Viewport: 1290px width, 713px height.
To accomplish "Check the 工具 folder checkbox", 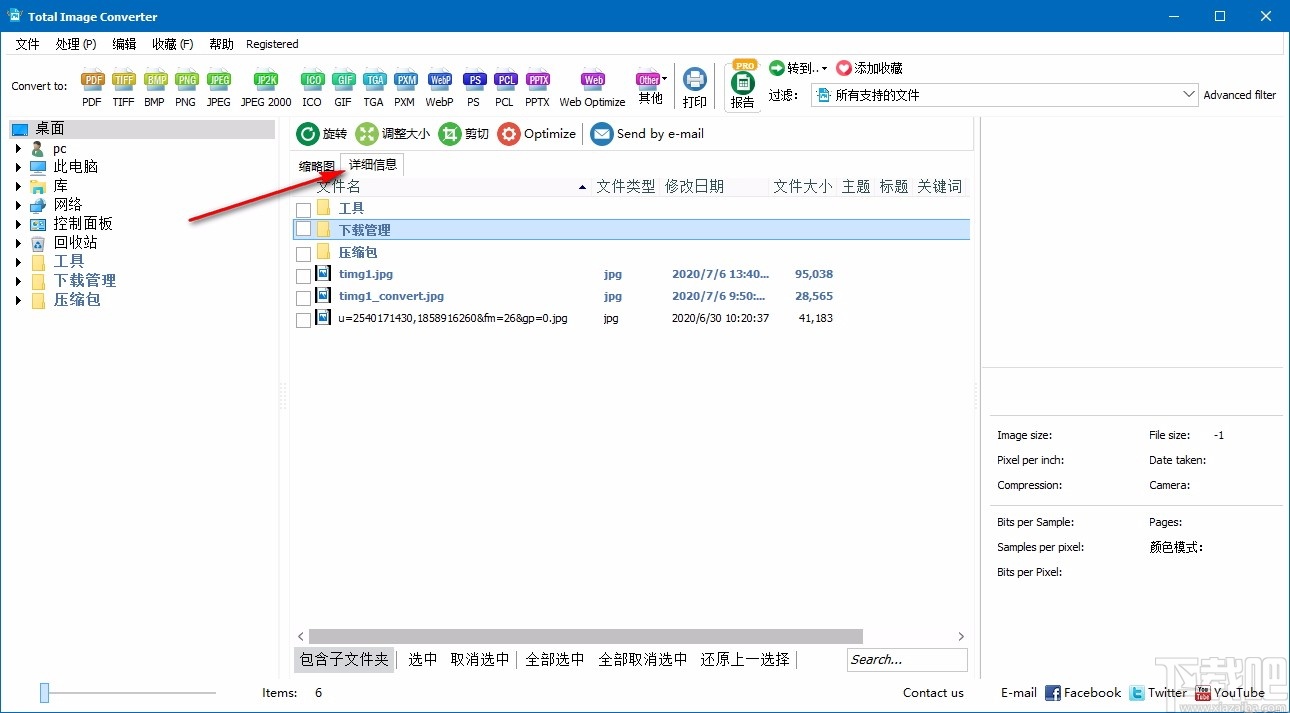I will [303, 210].
